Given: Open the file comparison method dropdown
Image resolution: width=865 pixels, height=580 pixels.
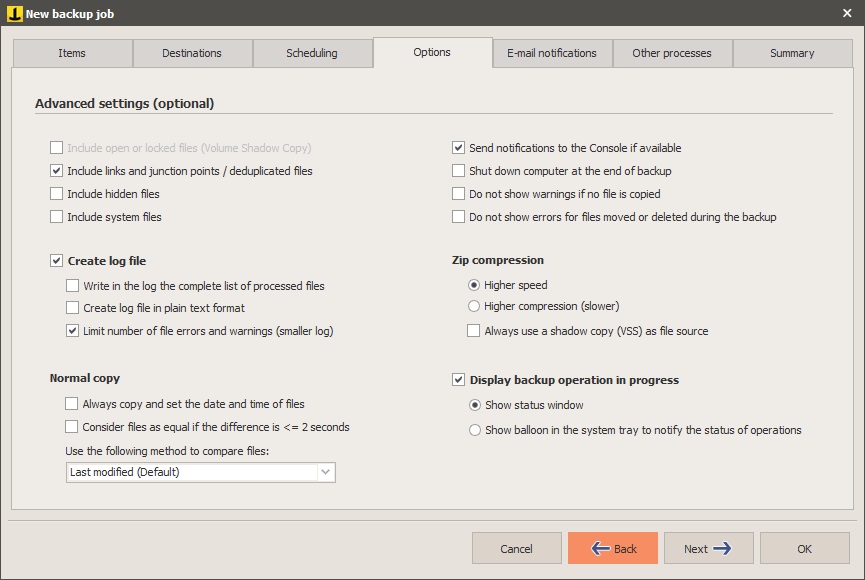Looking at the screenshot, I should (326, 471).
